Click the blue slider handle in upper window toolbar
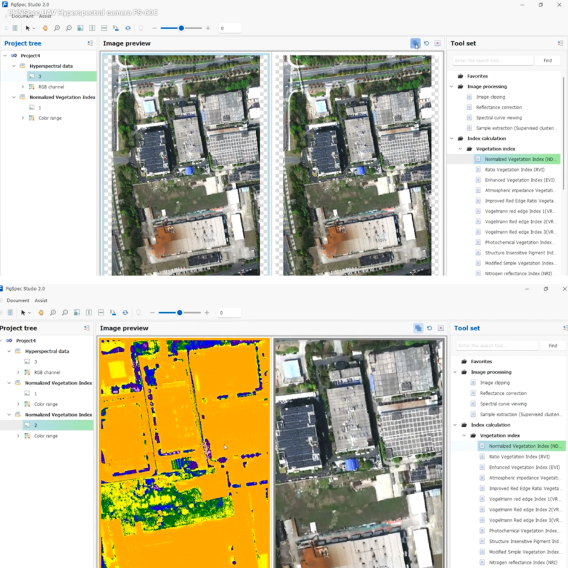 pyautogui.click(x=181, y=28)
